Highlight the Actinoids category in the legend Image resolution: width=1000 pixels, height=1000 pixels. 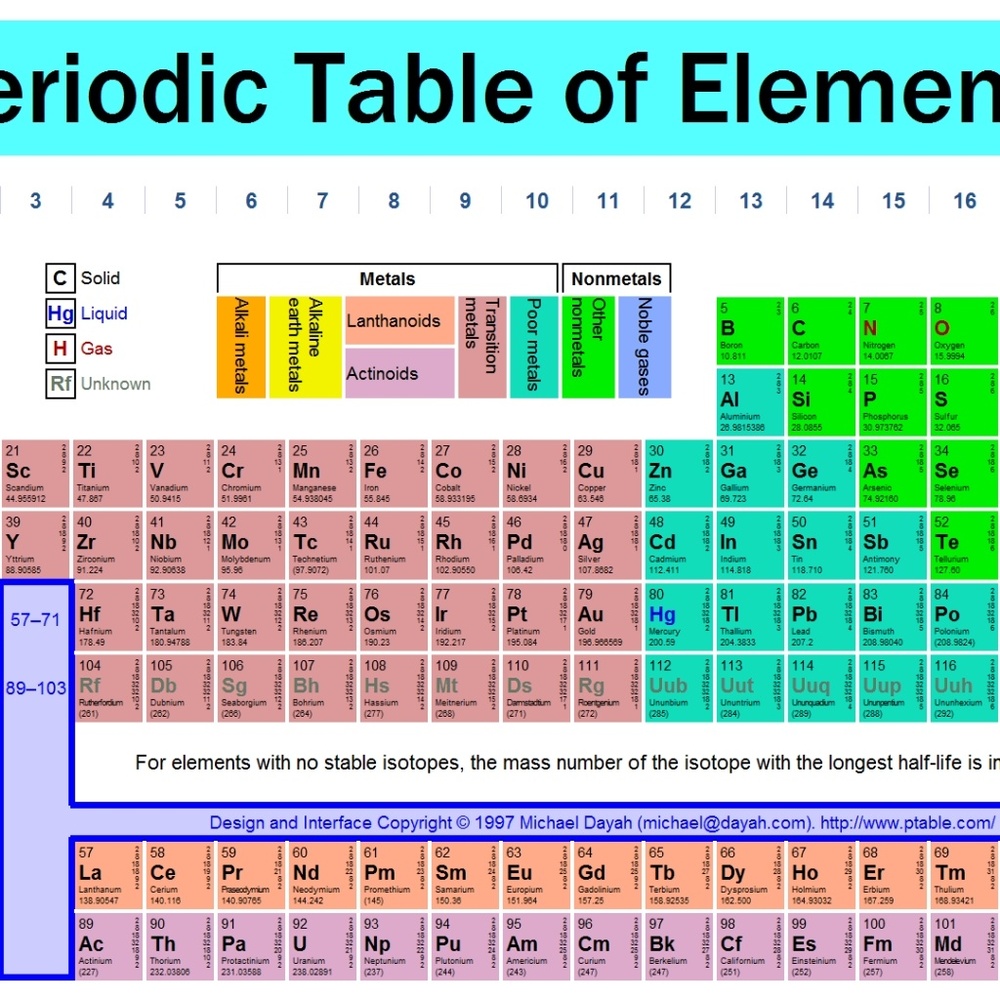pos(399,373)
